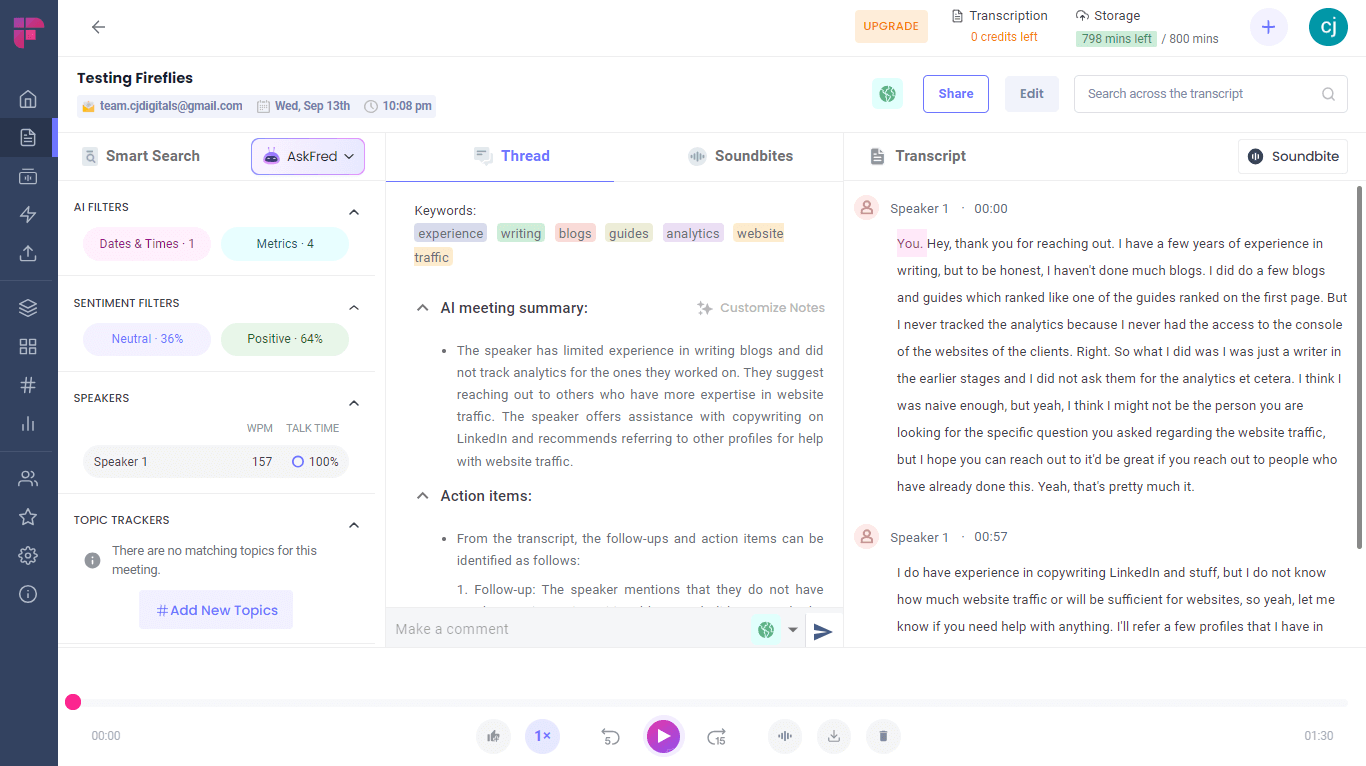
Task: Enable the Dates & Times filter
Action: point(147,244)
